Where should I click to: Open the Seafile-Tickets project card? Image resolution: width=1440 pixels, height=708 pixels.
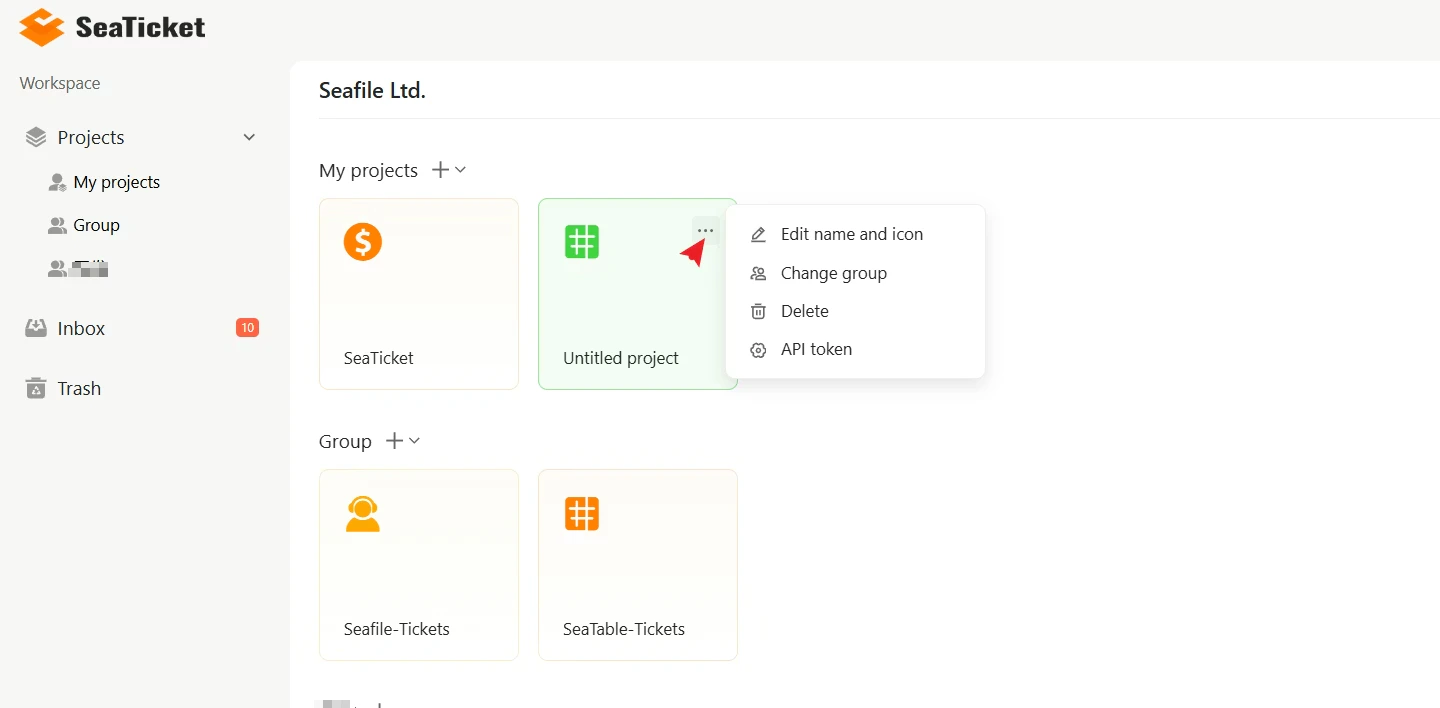(x=419, y=565)
